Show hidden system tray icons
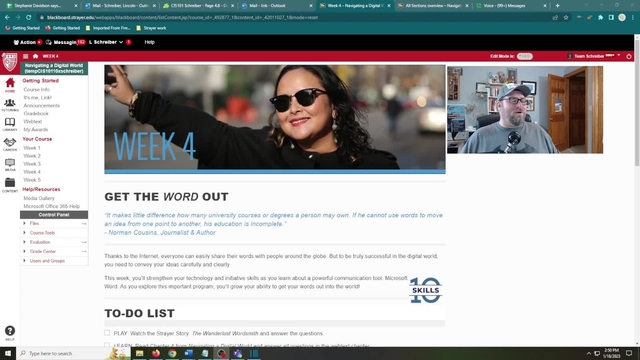The image size is (640, 360). click(589, 353)
